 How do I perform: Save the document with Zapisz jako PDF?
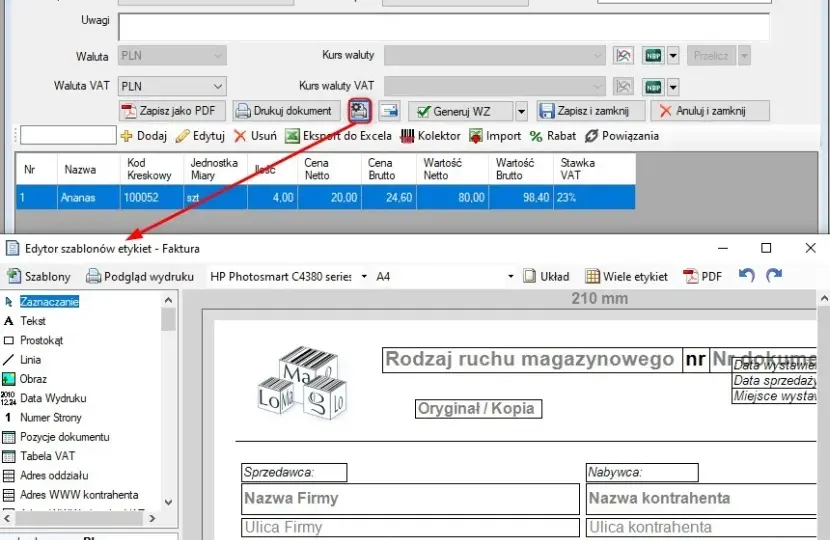click(x=172, y=111)
